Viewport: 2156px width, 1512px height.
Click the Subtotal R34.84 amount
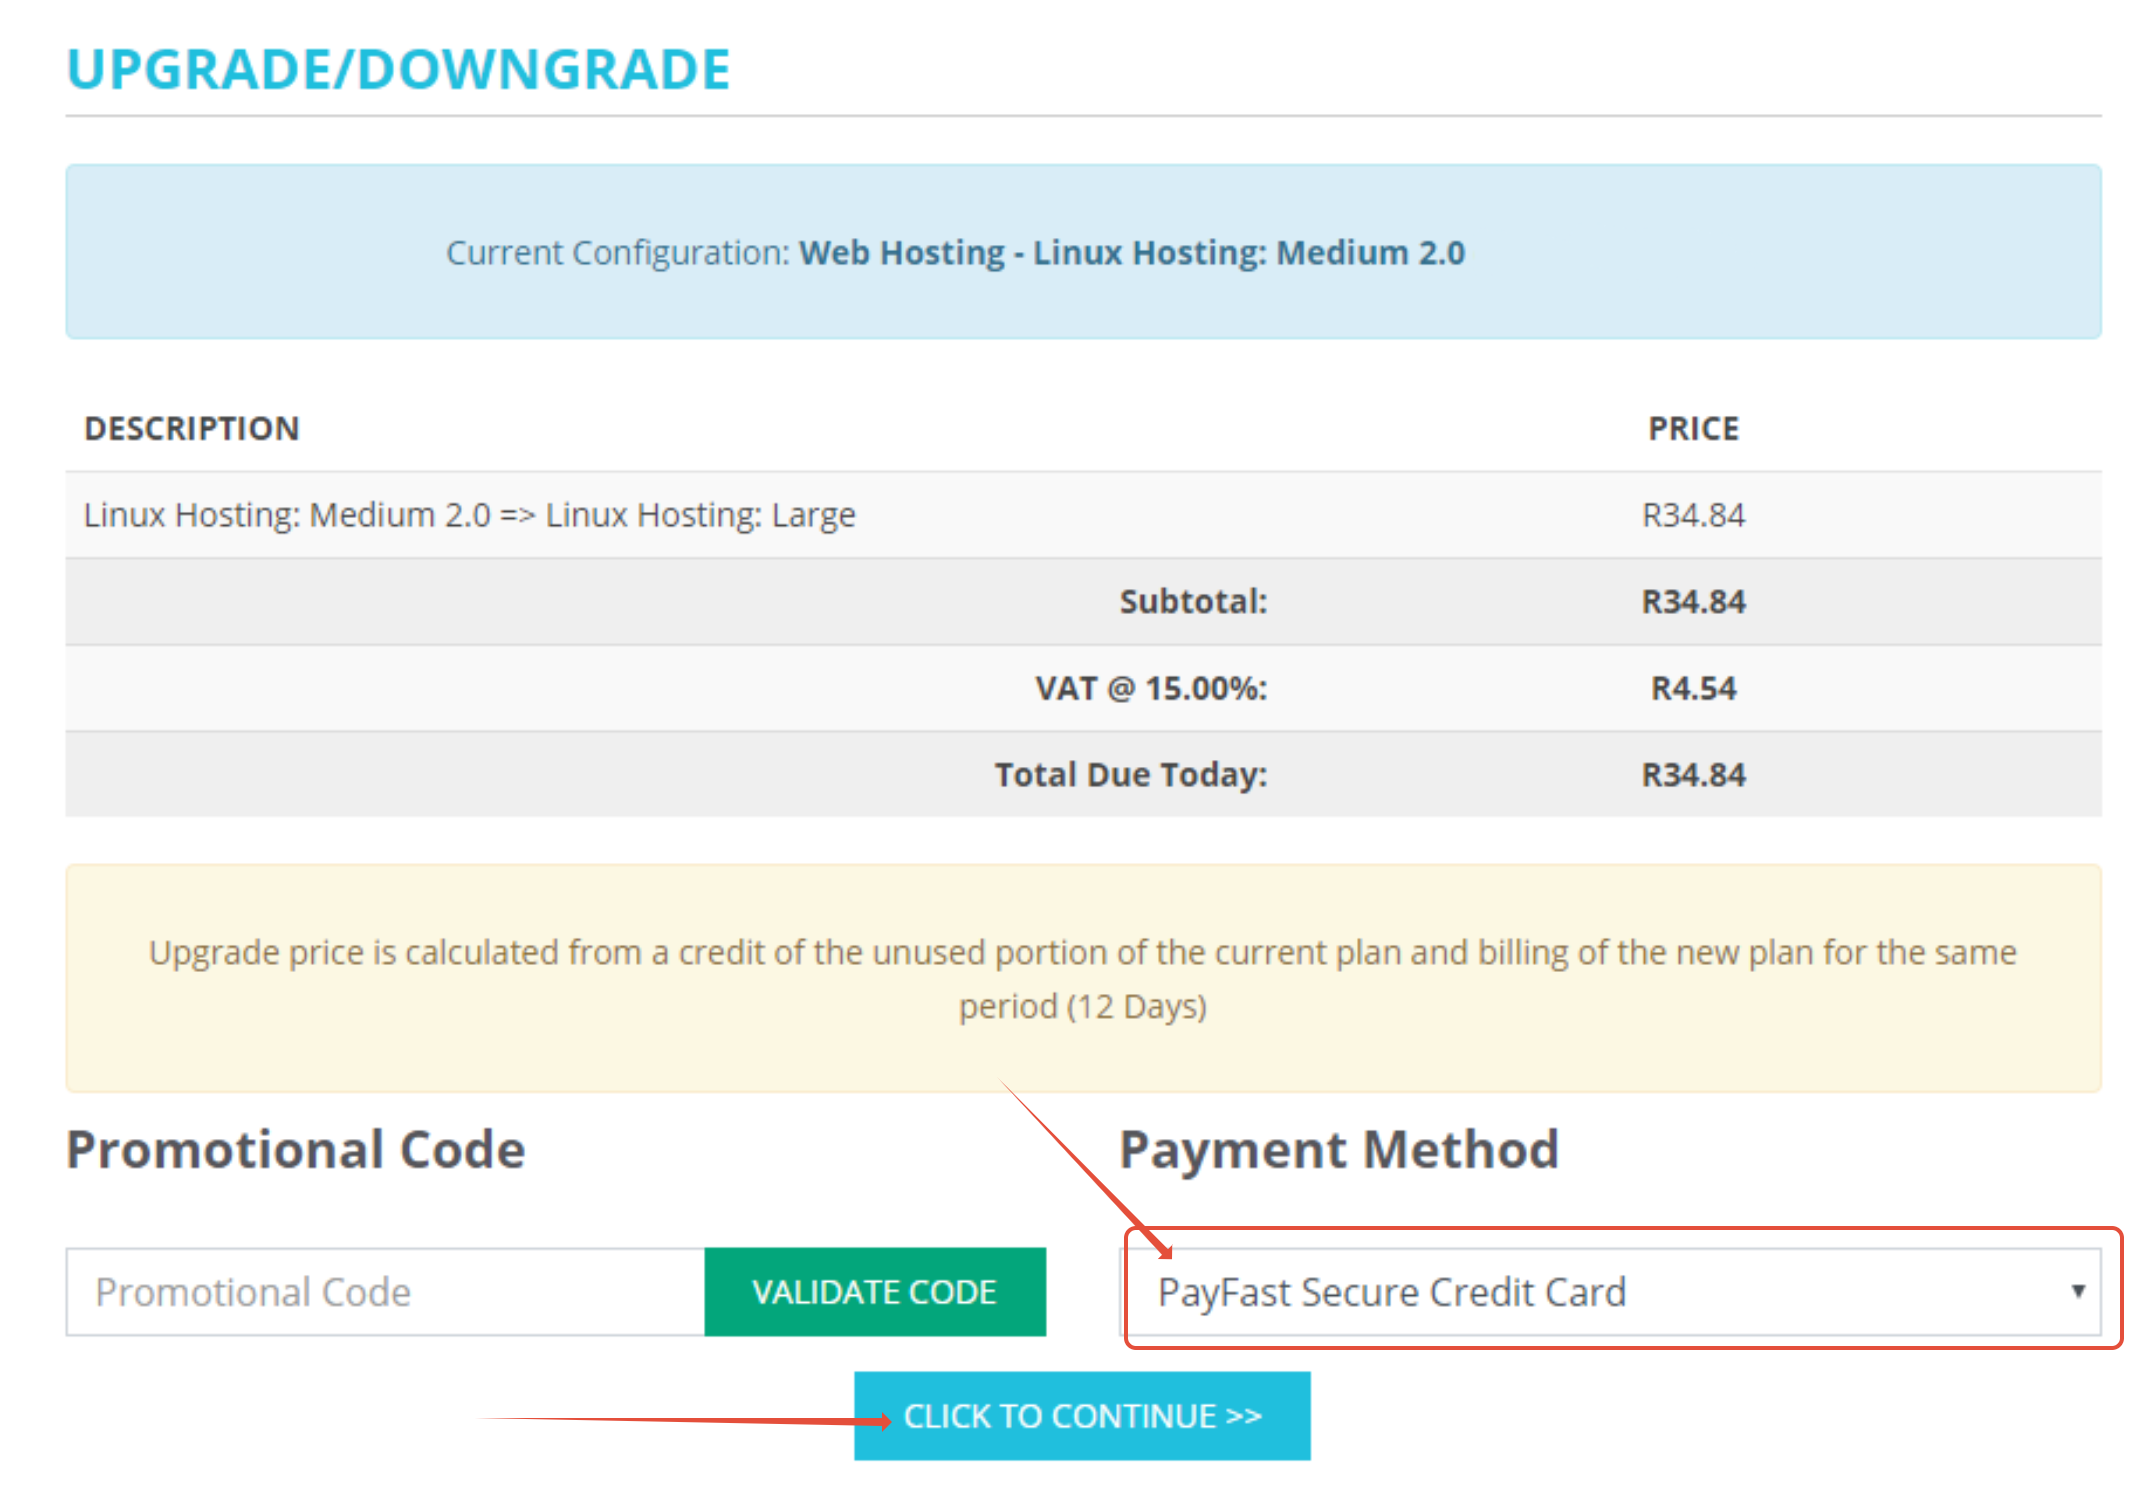pyautogui.click(x=1692, y=601)
